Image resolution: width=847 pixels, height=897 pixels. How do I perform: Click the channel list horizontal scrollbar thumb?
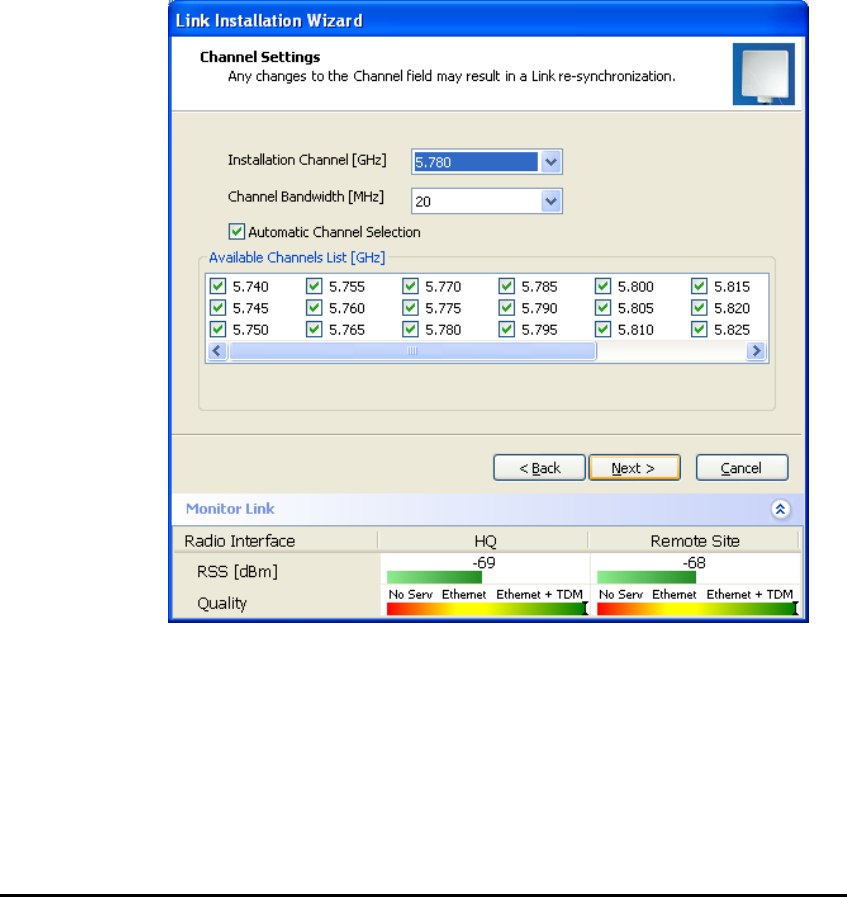(412, 351)
